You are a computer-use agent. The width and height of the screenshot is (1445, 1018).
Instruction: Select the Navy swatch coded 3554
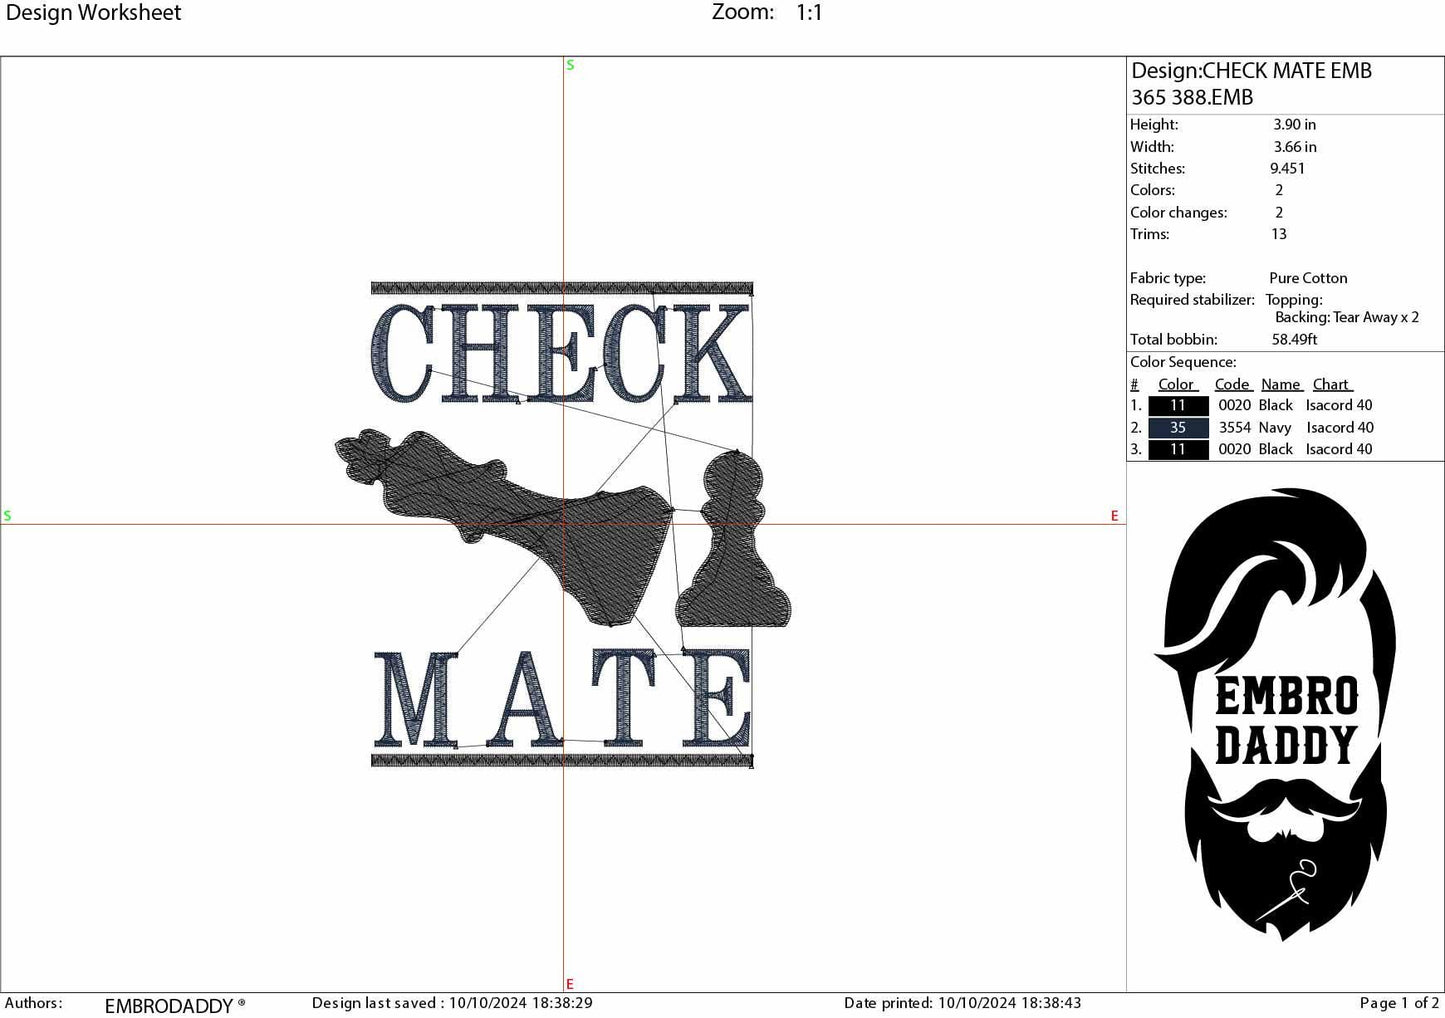[x=1177, y=427]
